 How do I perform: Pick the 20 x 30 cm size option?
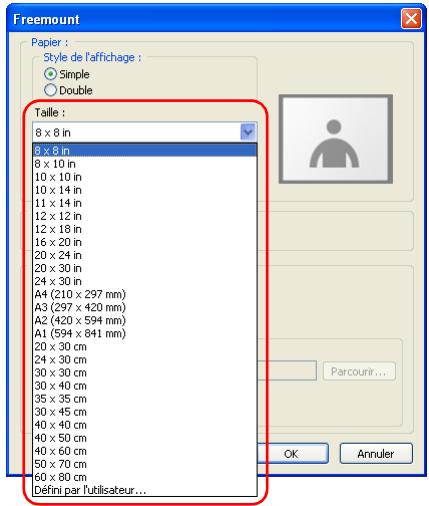pos(145,346)
